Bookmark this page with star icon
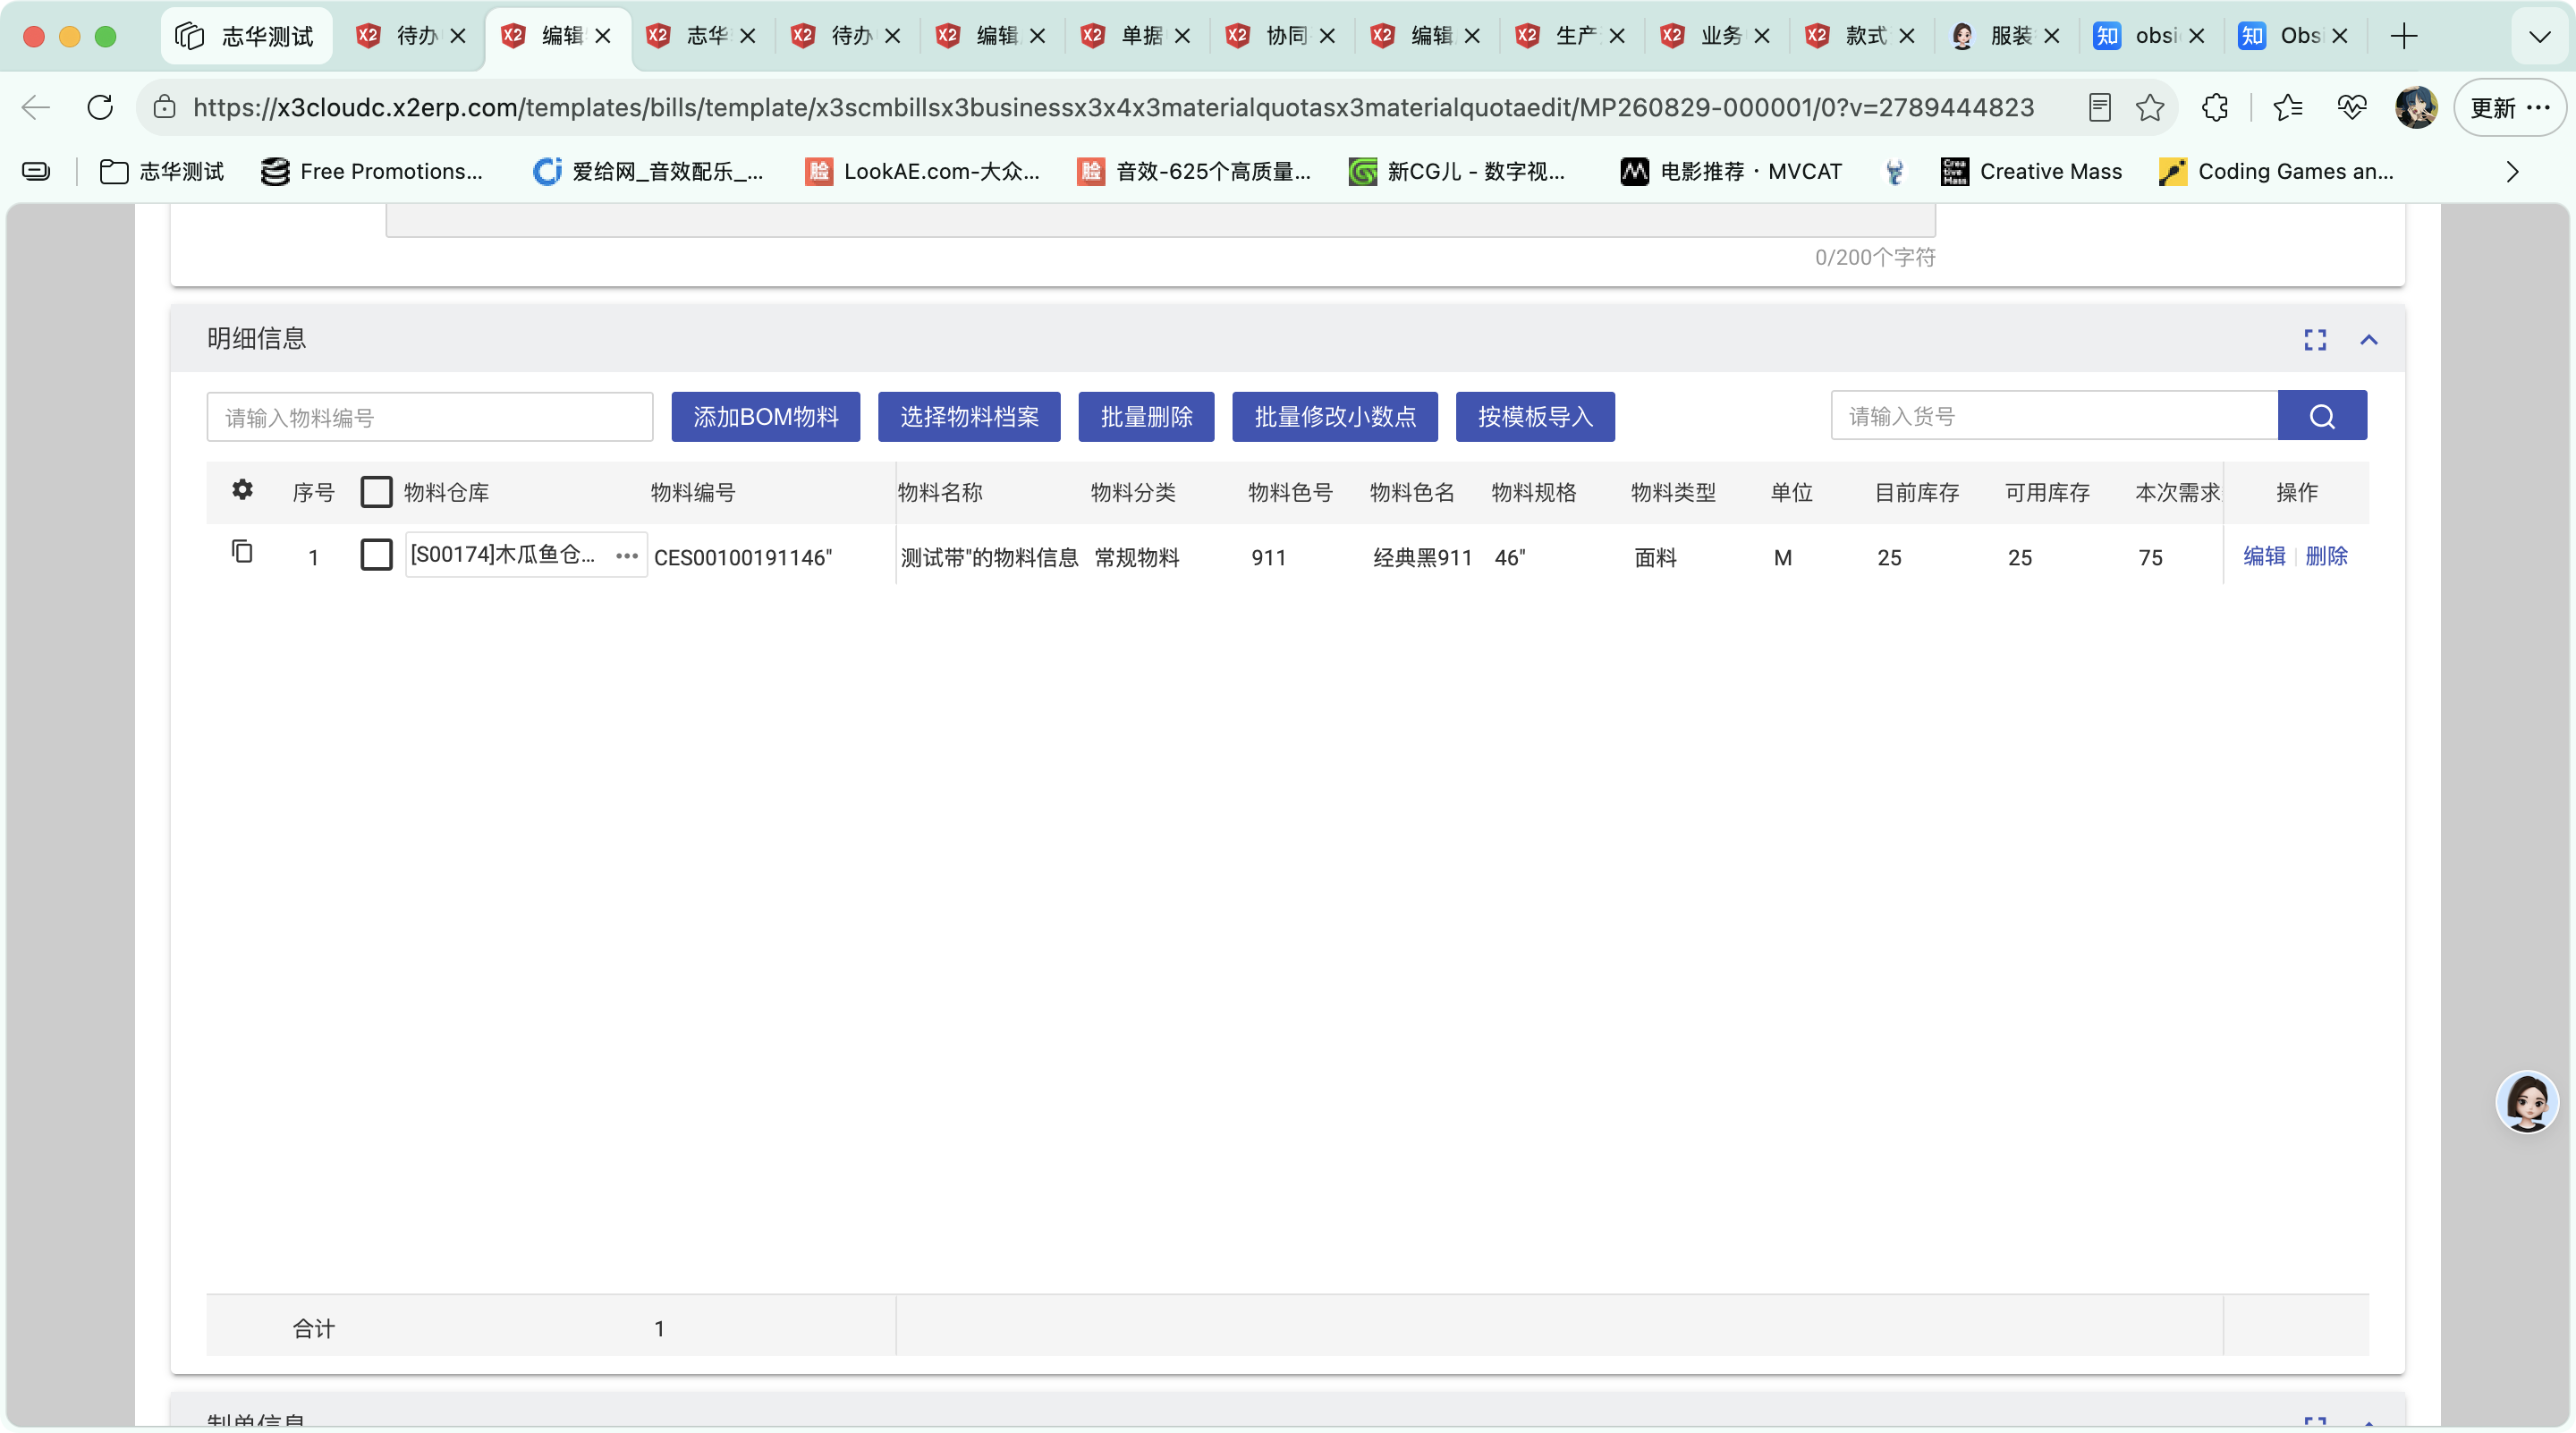The height and width of the screenshot is (1433, 2576). [2149, 107]
